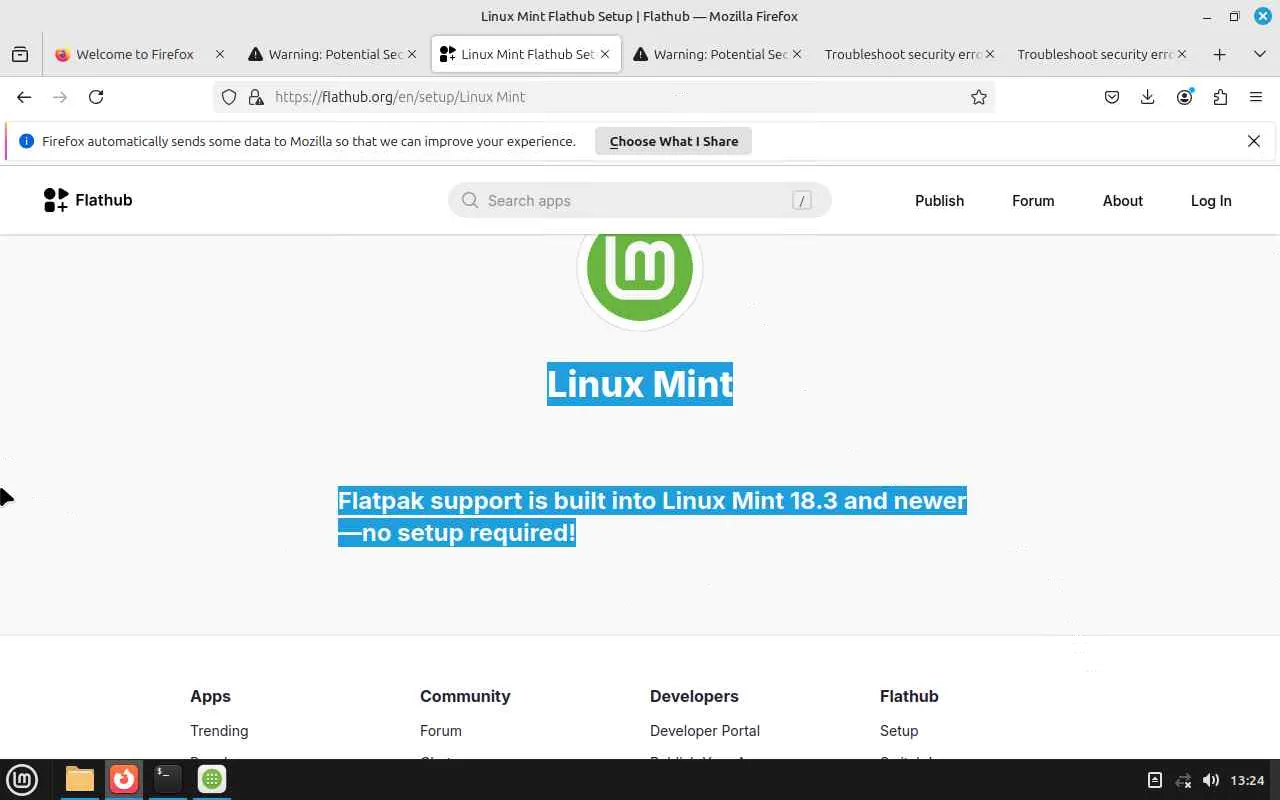Open the Developer Portal footer link

click(705, 731)
